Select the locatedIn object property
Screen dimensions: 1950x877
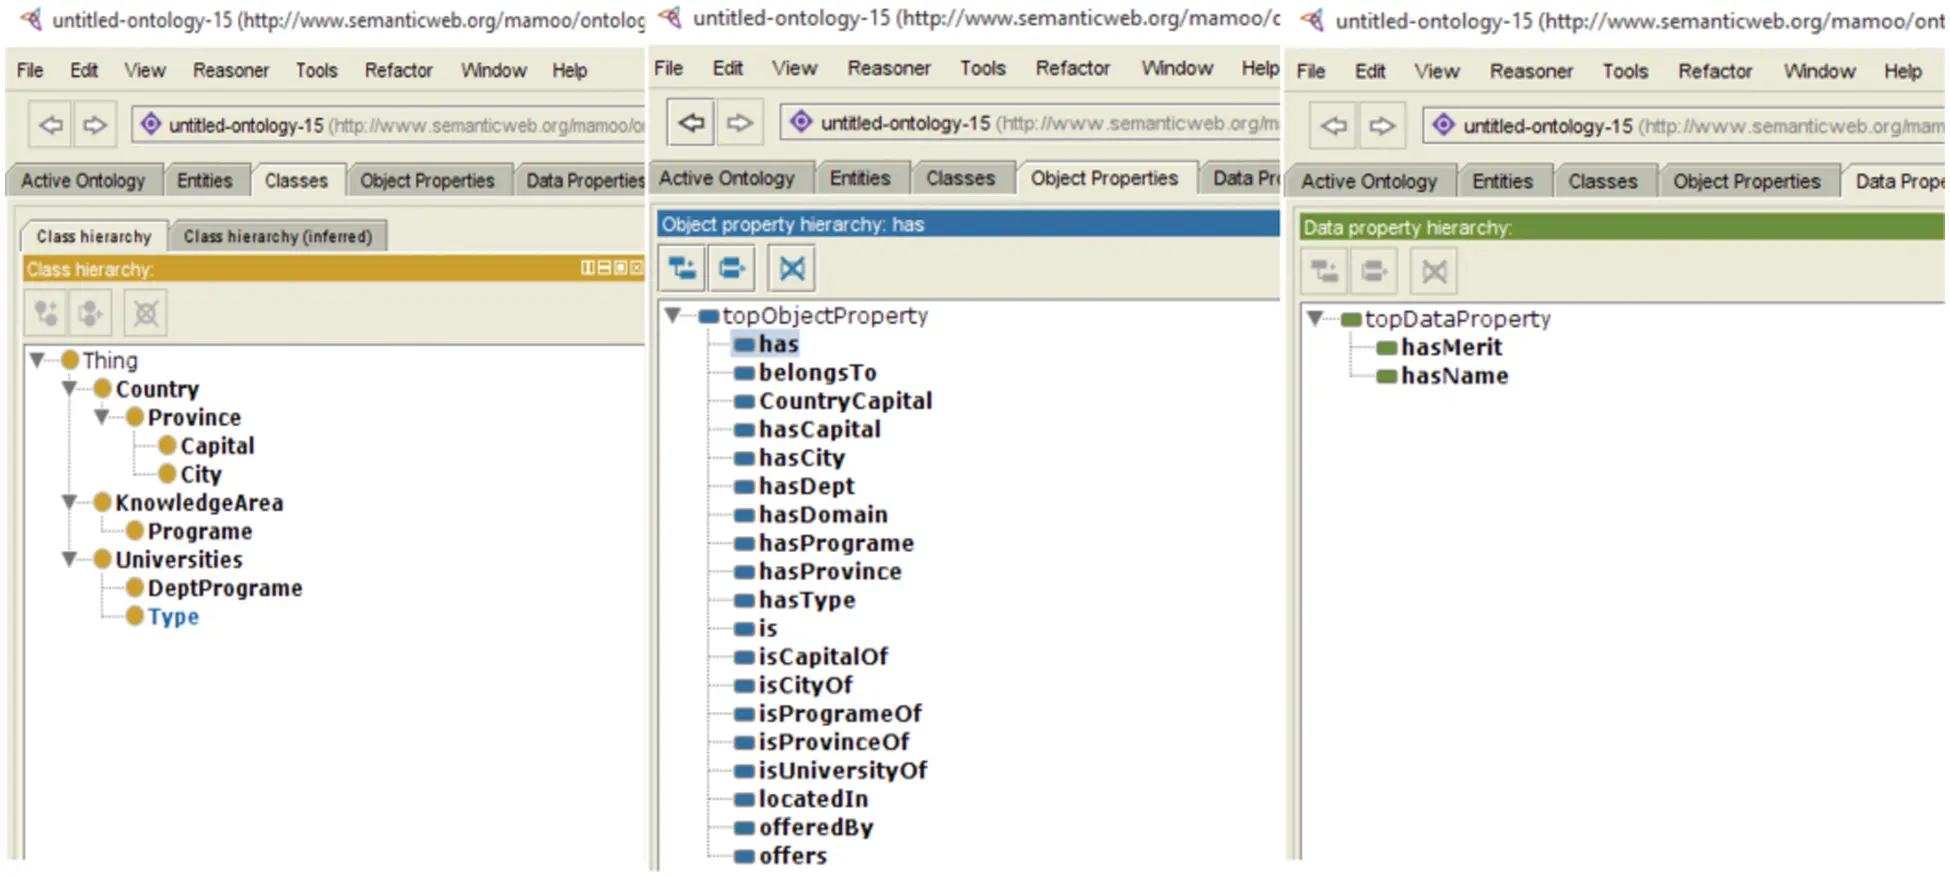(813, 799)
